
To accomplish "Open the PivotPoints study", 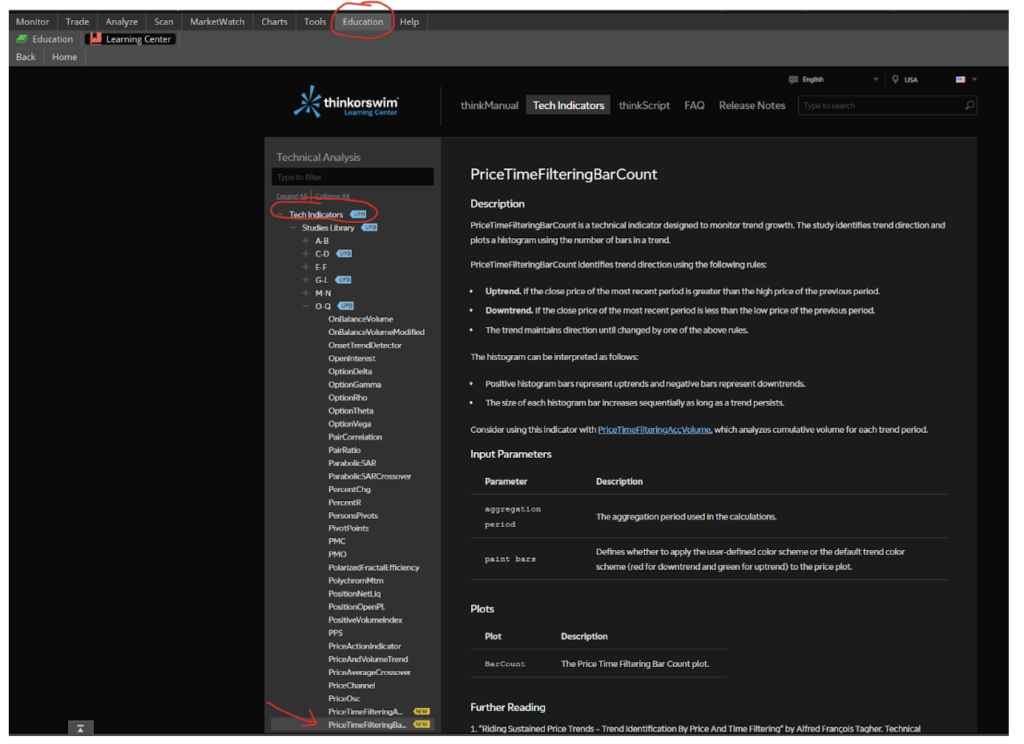I will coord(348,528).
